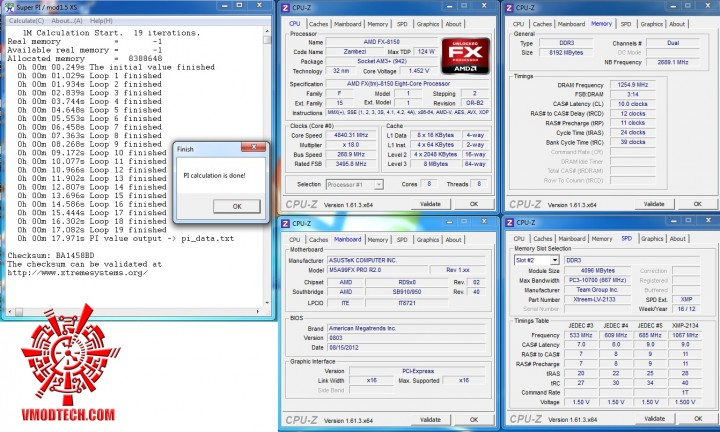
Task: Click Validate in CPU tab window
Action: coord(430,204)
